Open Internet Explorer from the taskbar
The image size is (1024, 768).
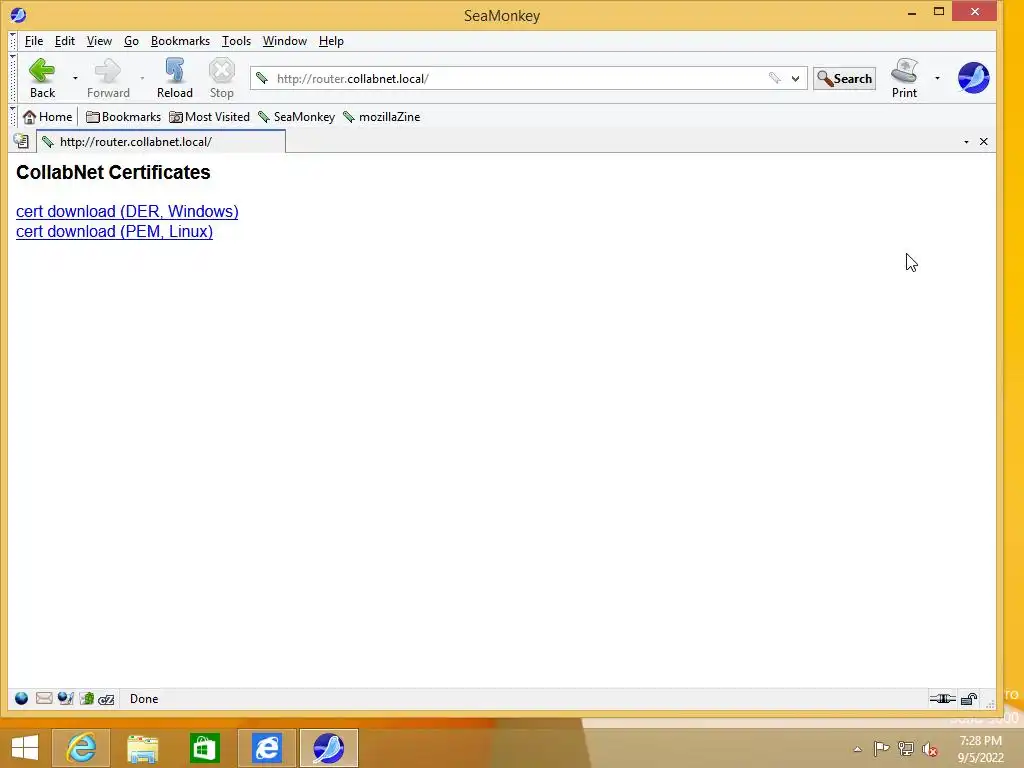click(x=82, y=748)
